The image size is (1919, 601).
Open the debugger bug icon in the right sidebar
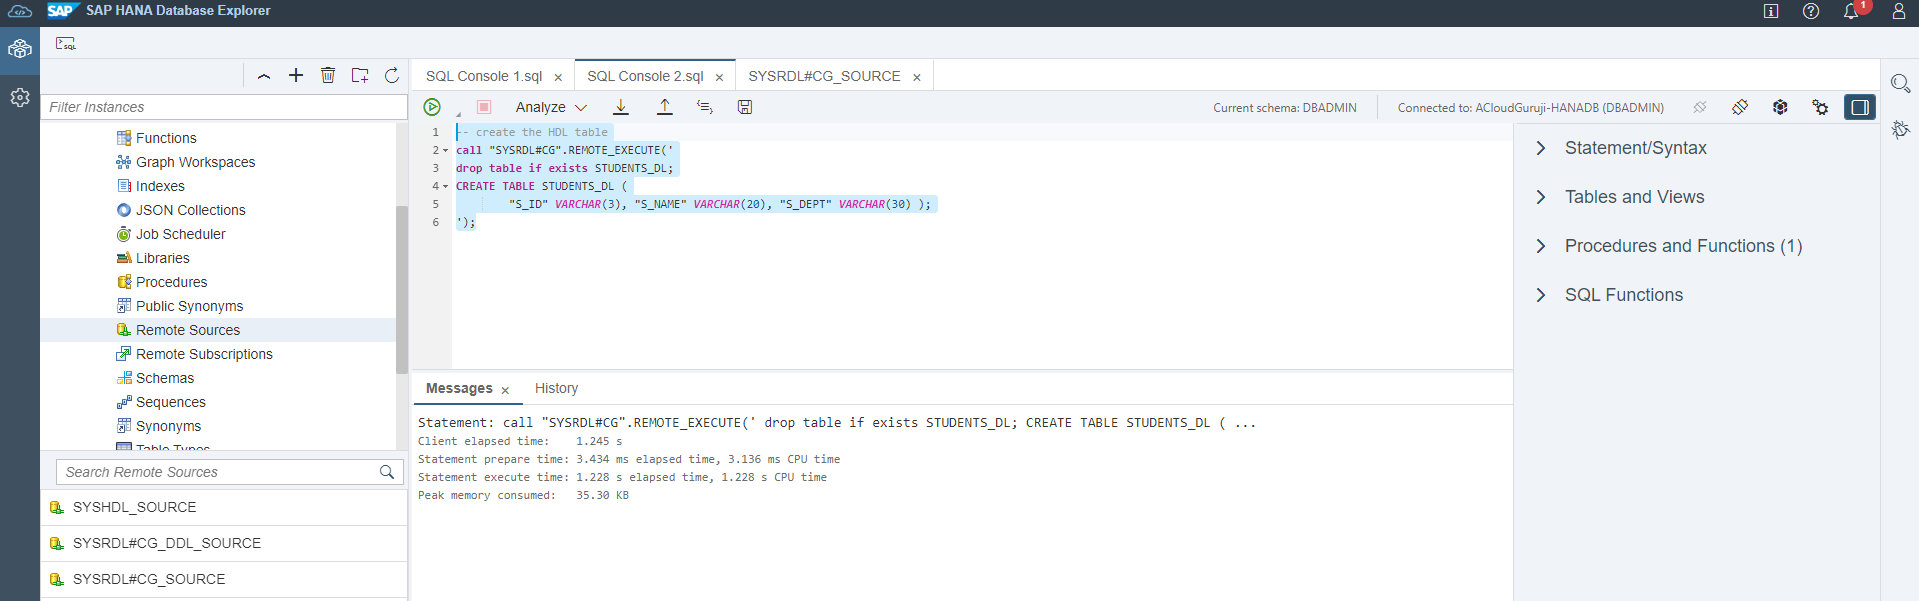[1900, 129]
